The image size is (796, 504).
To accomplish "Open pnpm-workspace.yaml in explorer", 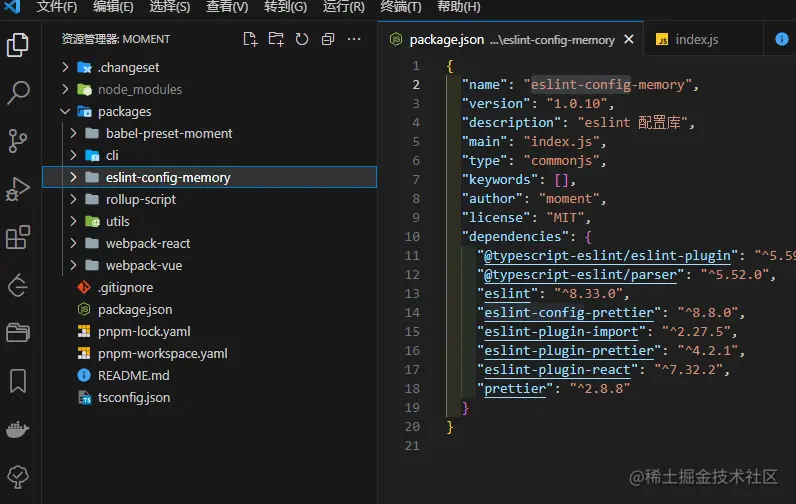I will 162,353.
